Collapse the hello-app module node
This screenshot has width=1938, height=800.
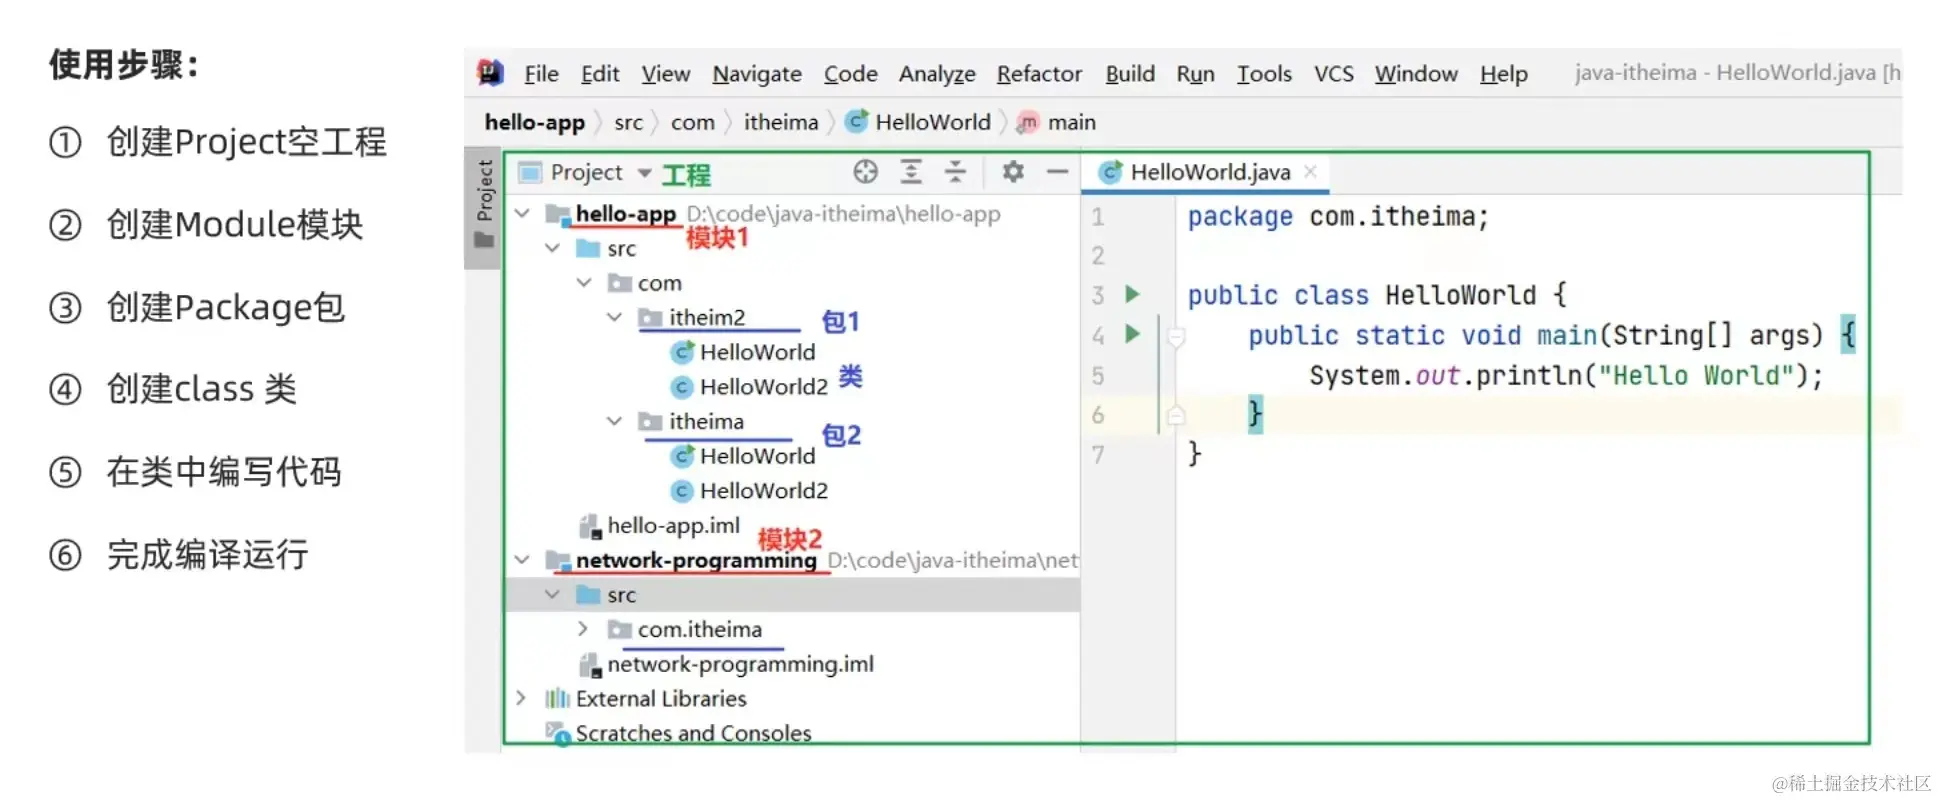click(x=522, y=213)
